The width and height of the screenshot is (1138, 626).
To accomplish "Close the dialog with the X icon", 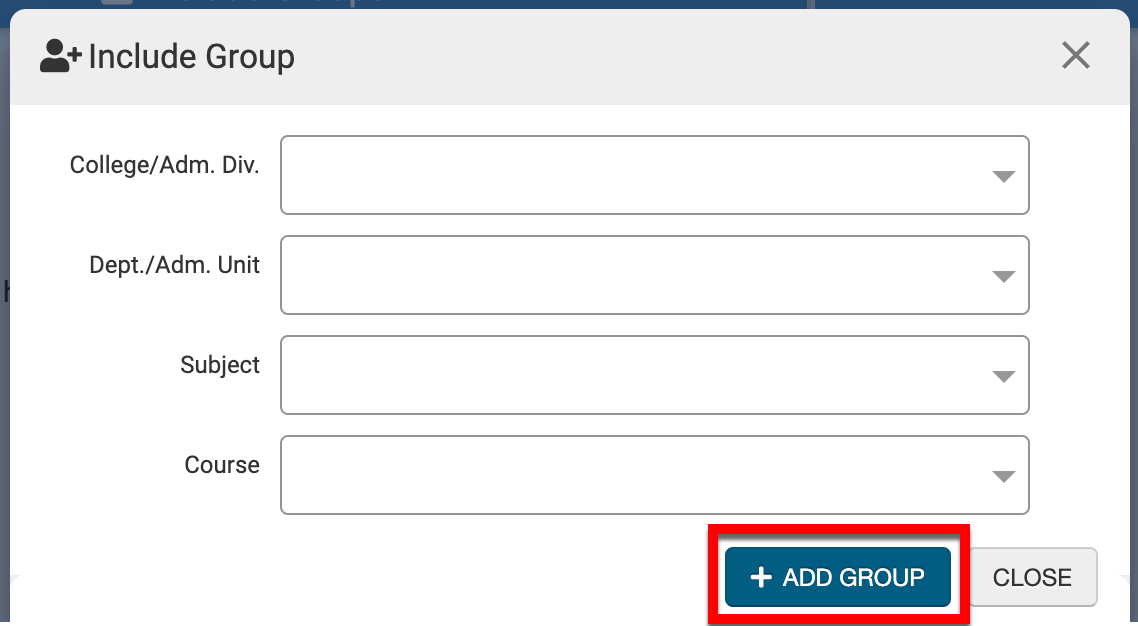I will [x=1075, y=55].
